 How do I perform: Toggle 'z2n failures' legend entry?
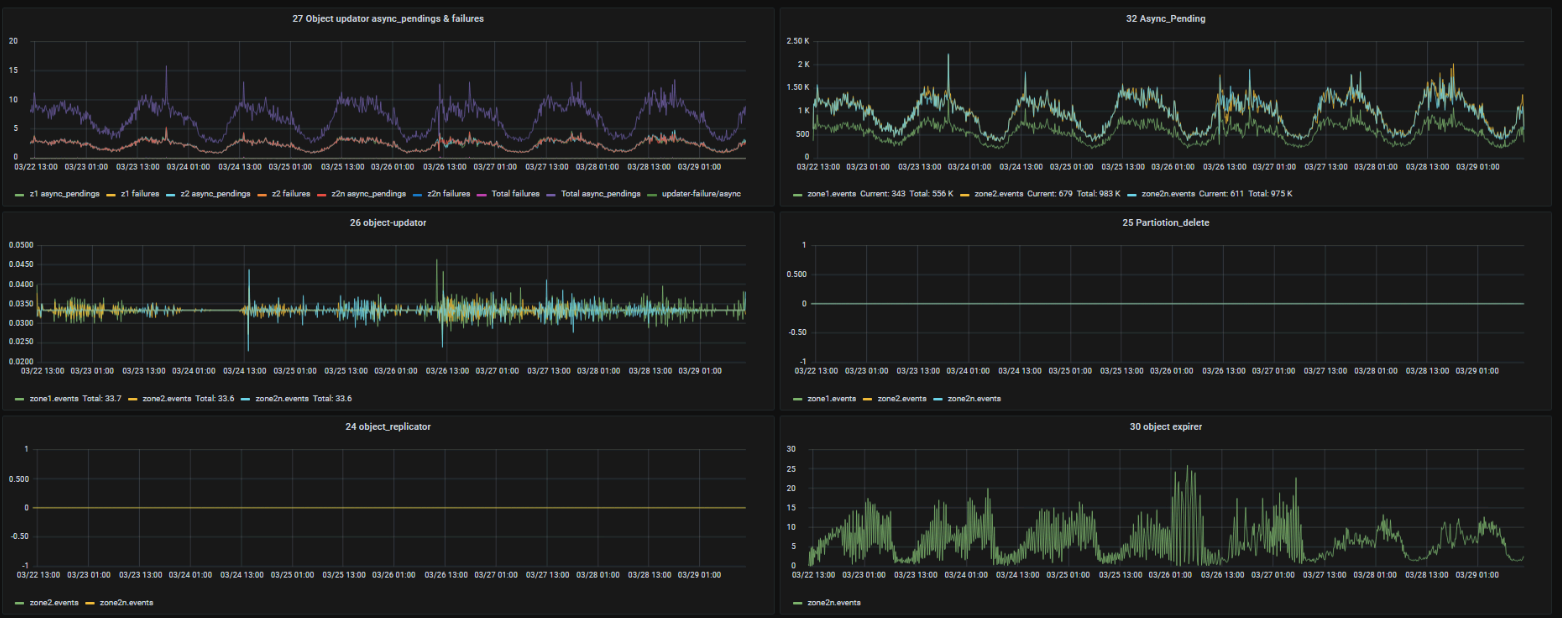(x=449, y=193)
